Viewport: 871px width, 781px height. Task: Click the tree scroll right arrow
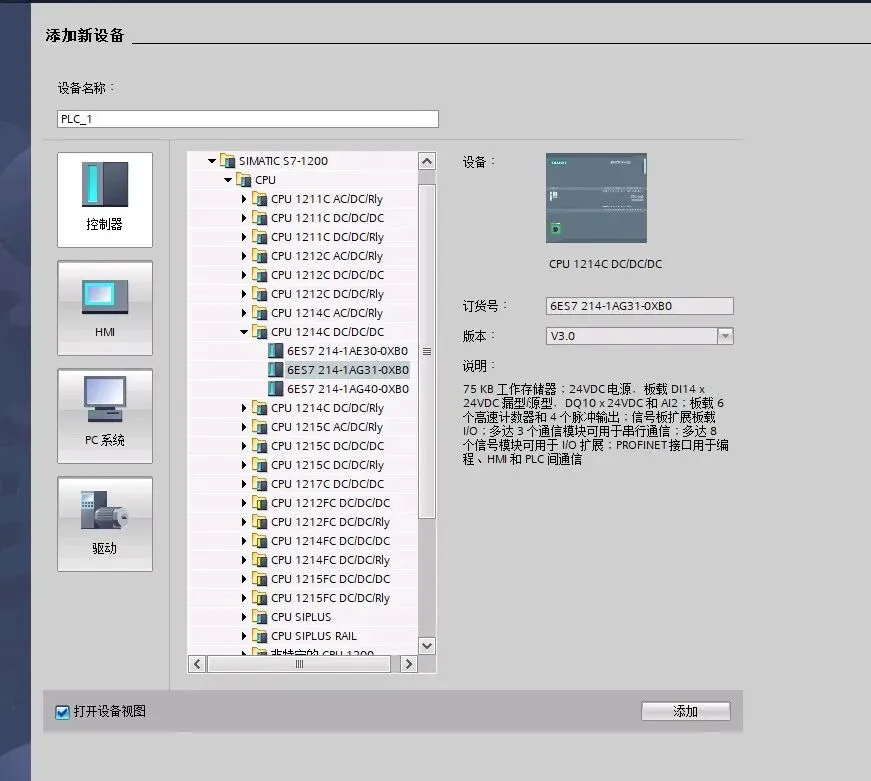409,664
